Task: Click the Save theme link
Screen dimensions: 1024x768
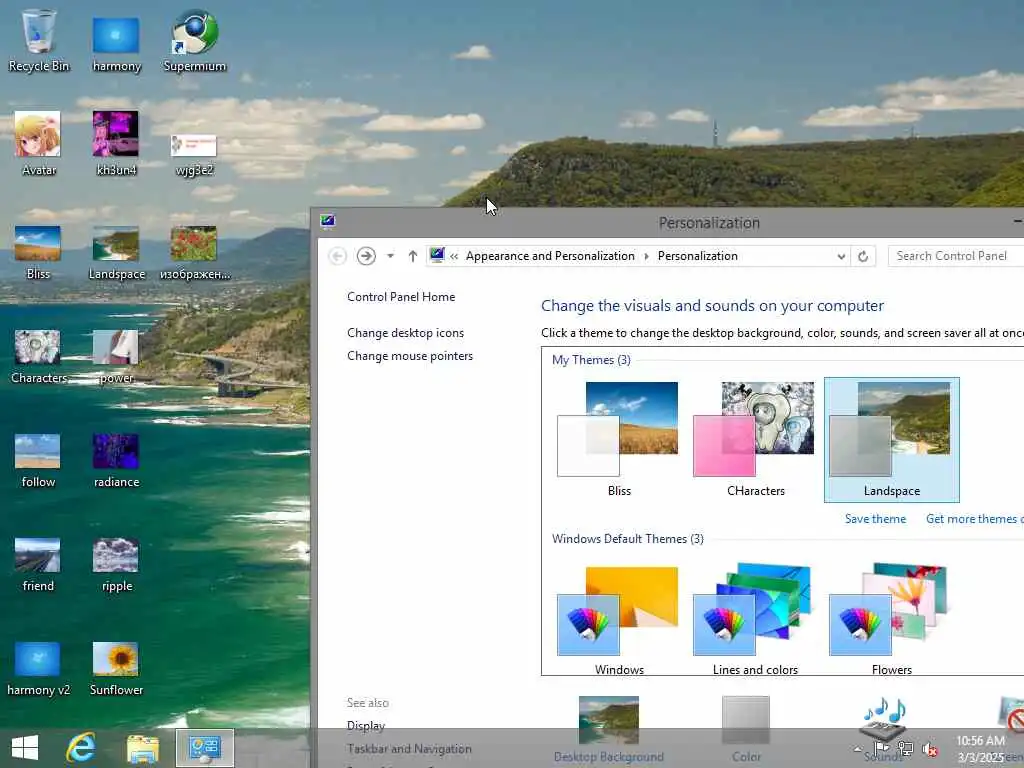Action: 875,519
